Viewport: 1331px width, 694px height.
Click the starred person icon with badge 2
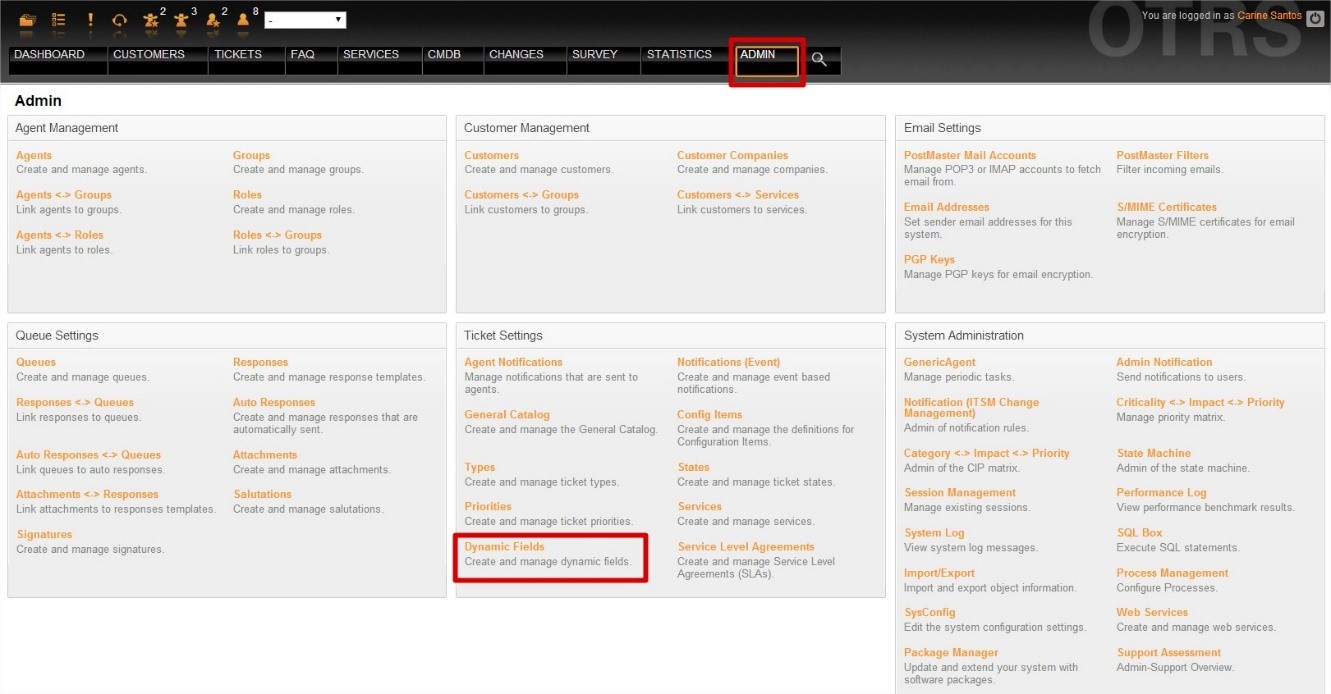[212, 20]
